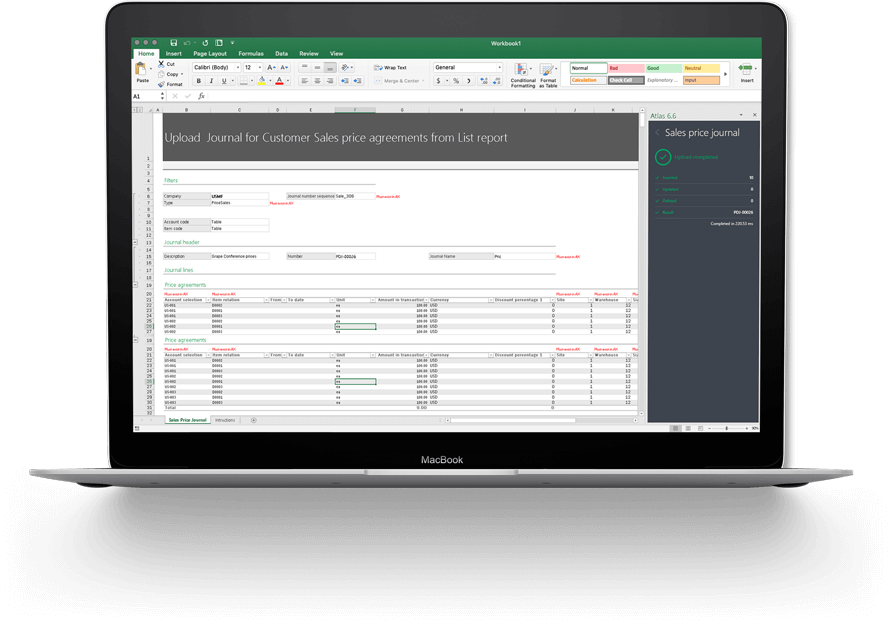The height and width of the screenshot is (620, 892).
Task: Align text right
Action: (330, 81)
